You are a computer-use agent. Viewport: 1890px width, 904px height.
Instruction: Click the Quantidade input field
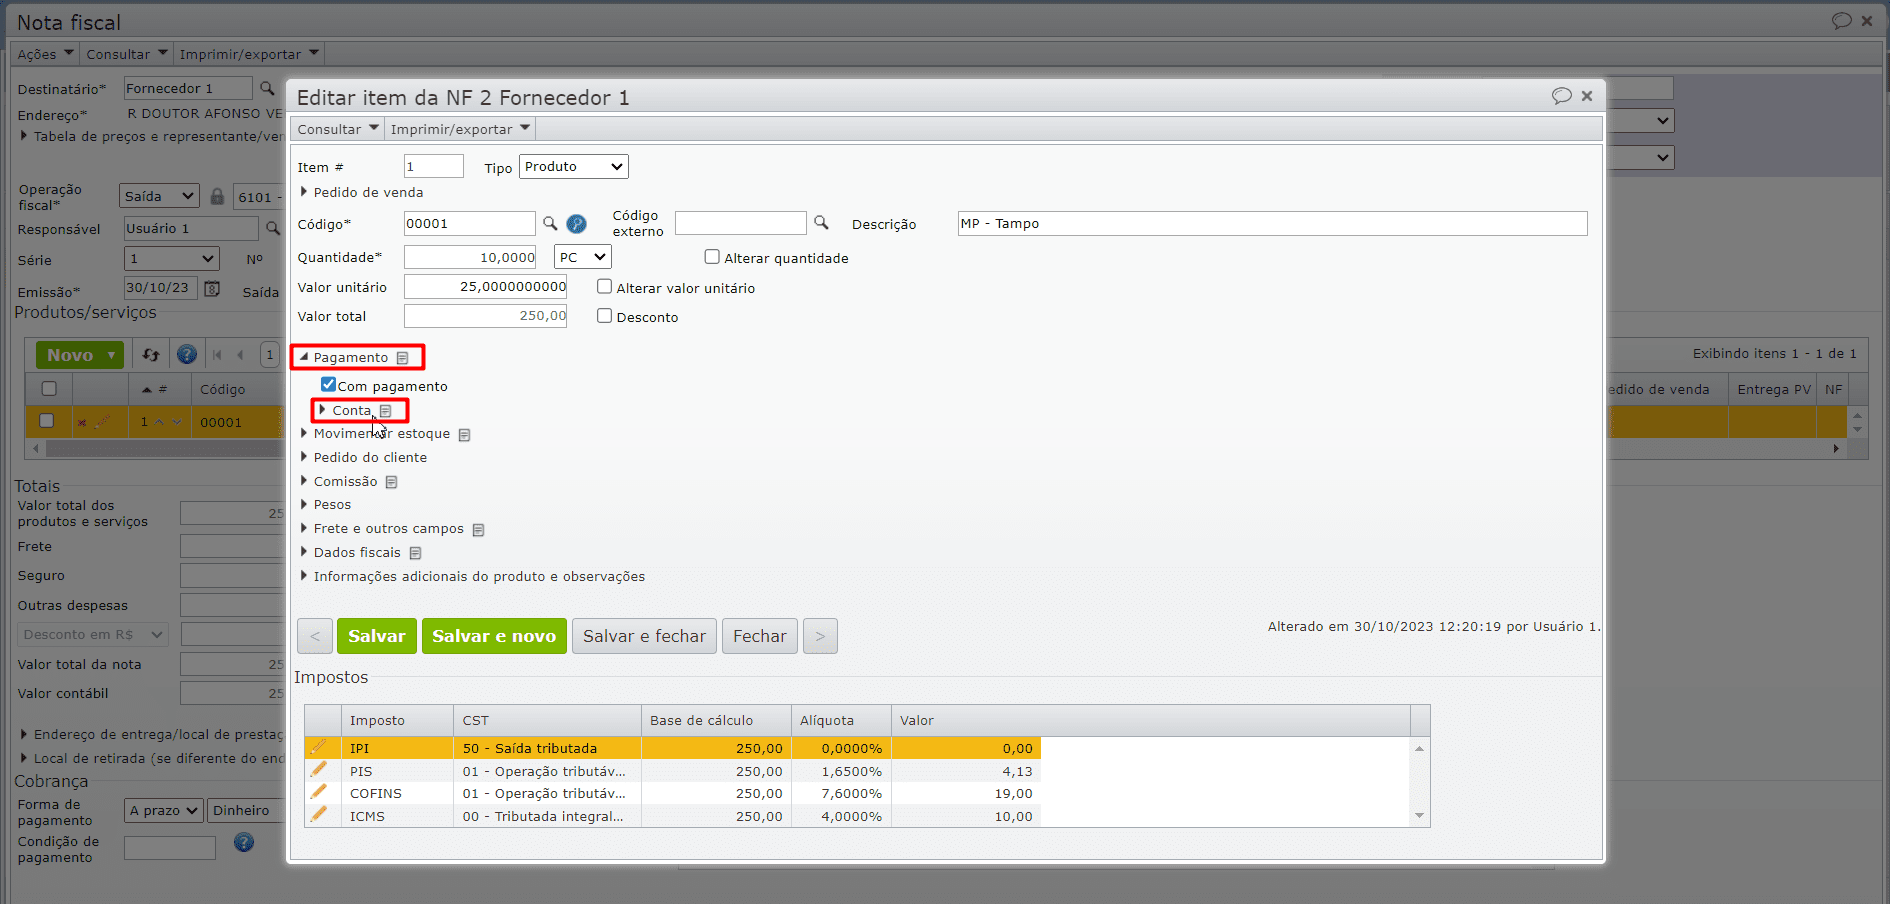470,257
